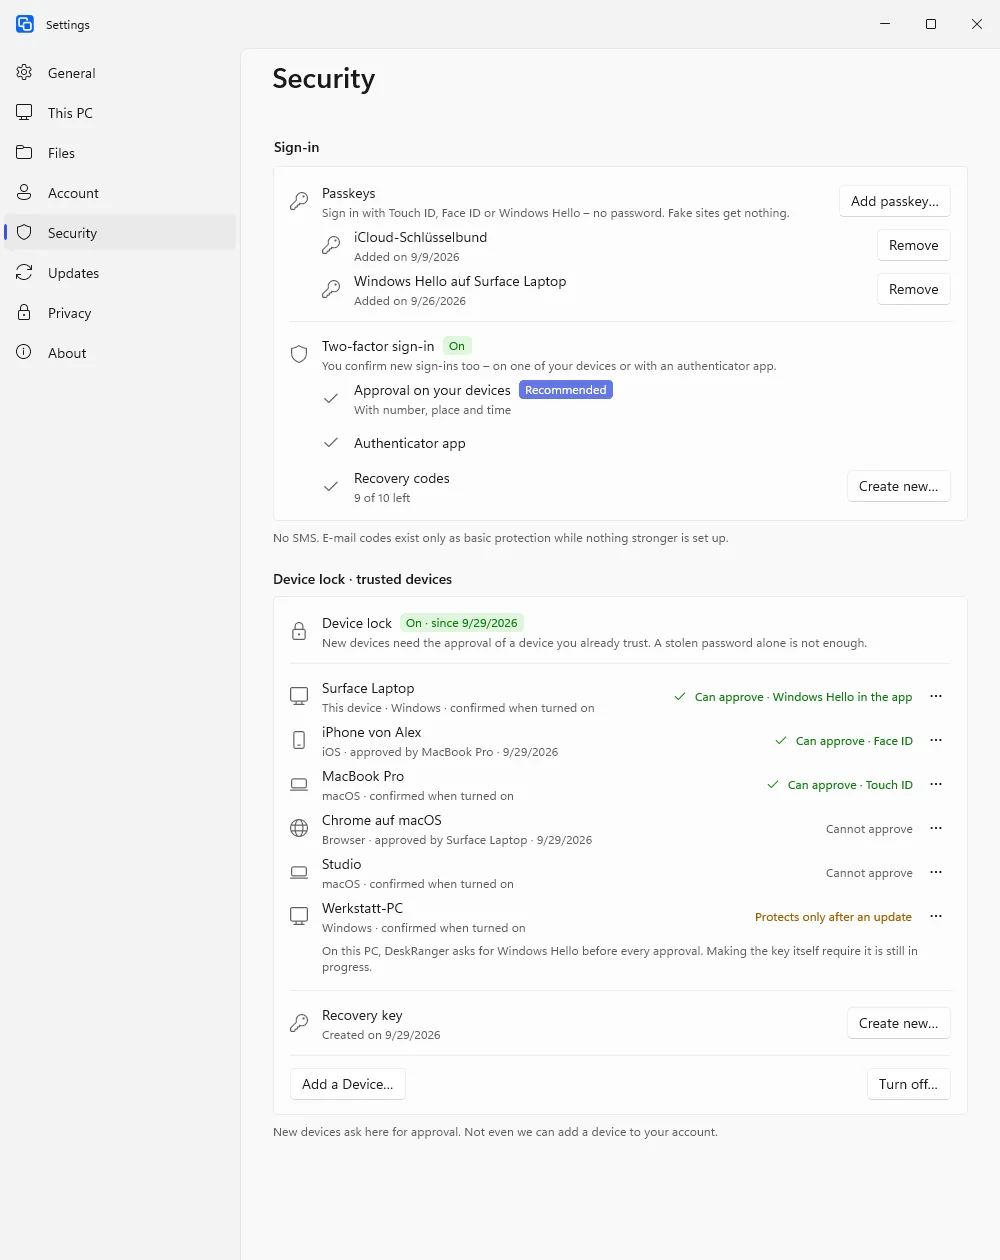Click the 'Device lock · trusted devices' heading

363,579
